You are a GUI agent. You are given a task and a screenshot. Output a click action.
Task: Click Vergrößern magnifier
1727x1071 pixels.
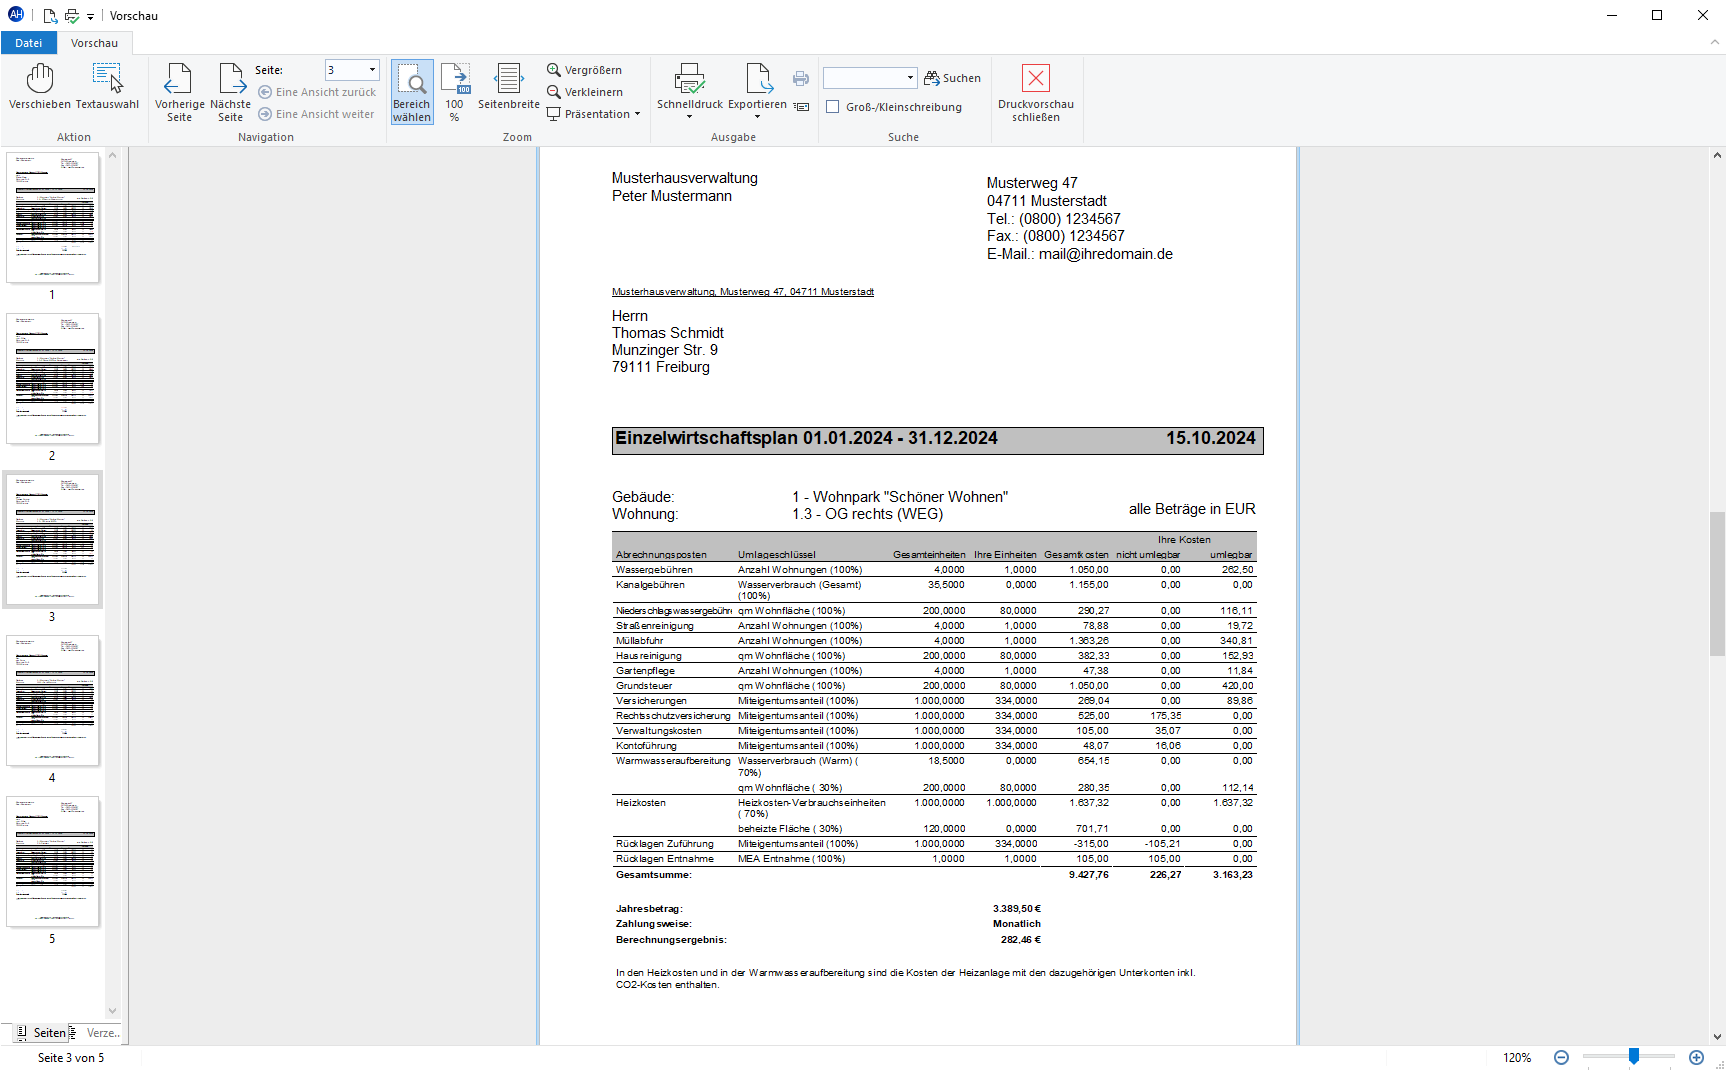[x=585, y=70]
